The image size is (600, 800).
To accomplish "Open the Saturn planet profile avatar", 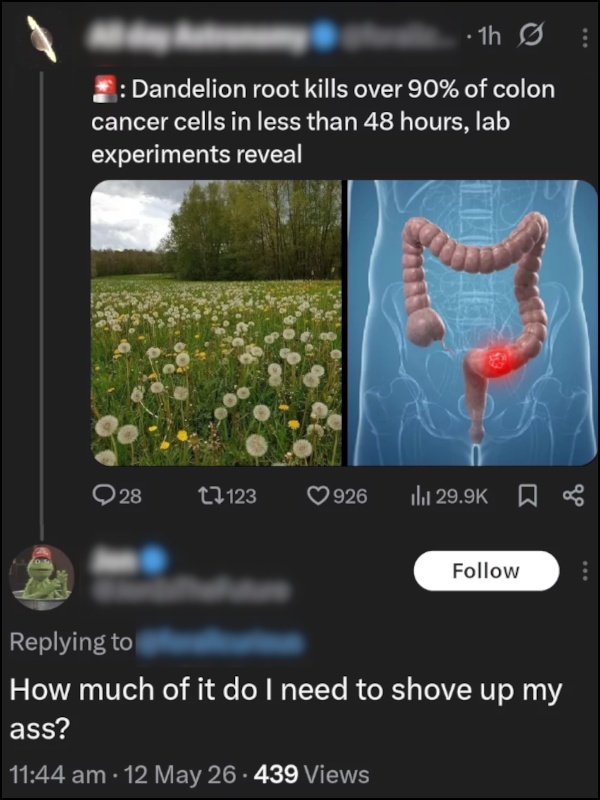I will tap(42, 39).
